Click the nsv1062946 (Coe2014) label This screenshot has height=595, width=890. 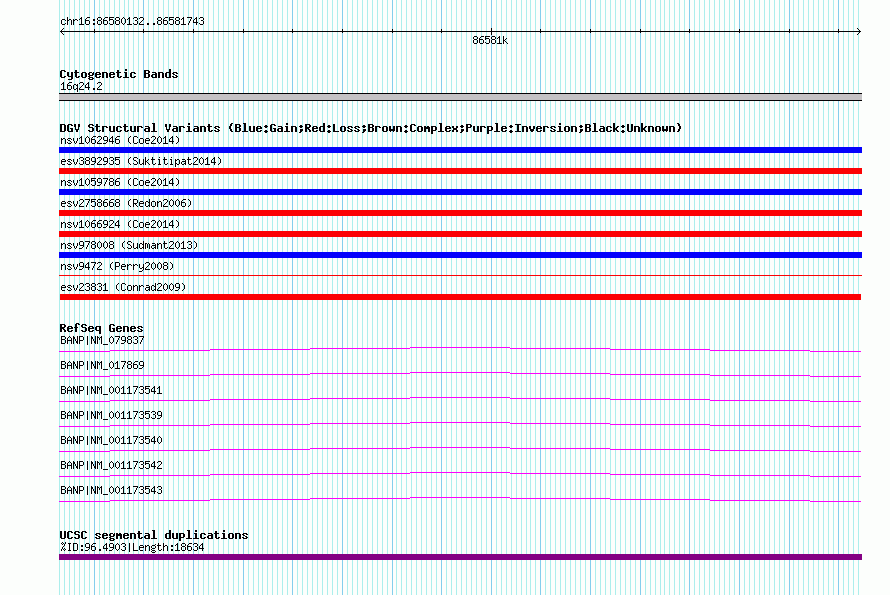[x=120, y=140]
